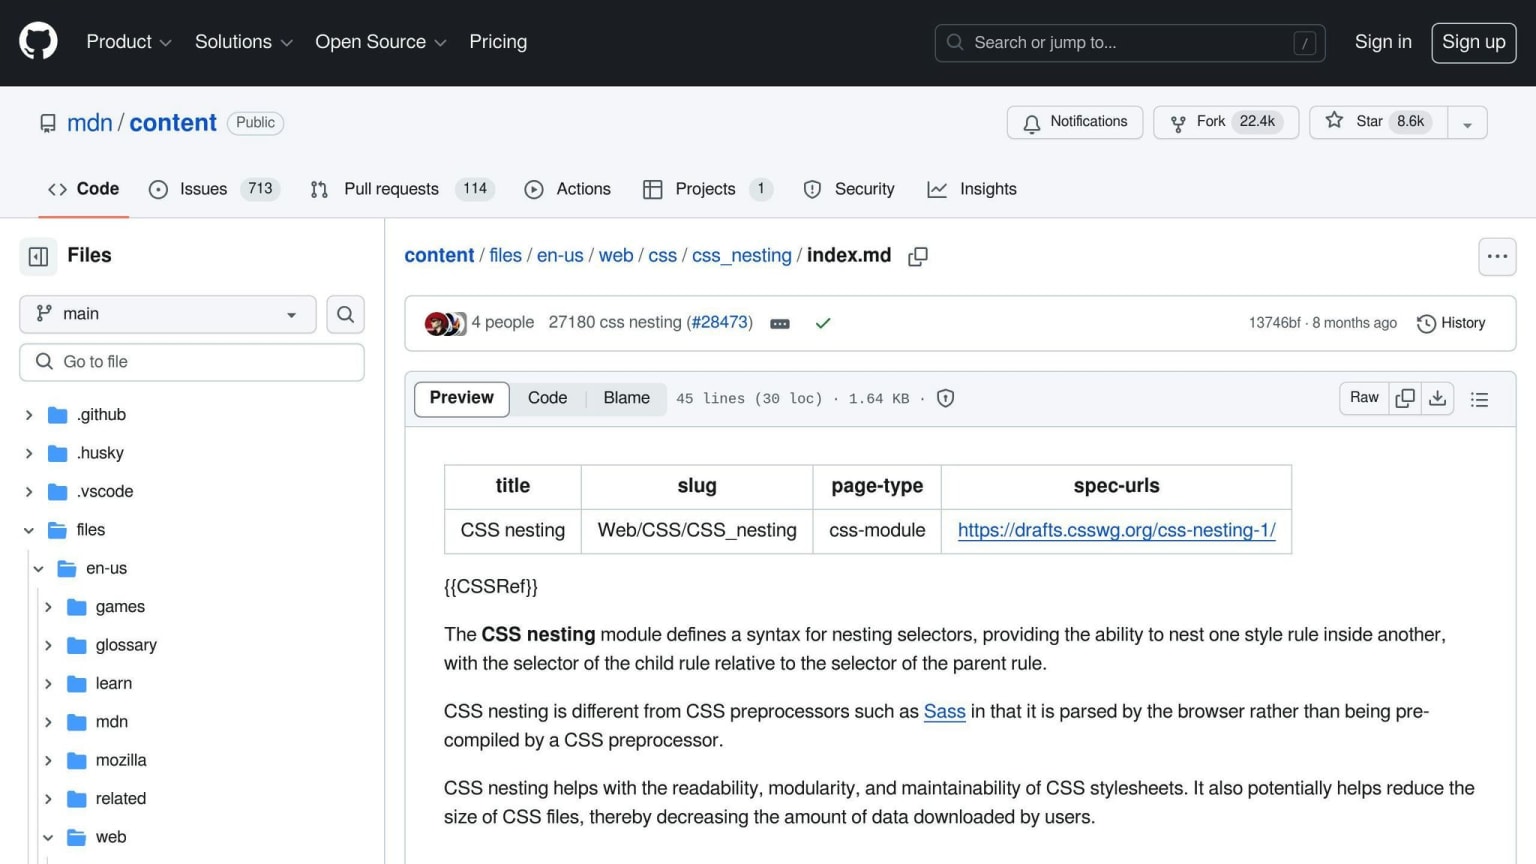The width and height of the screenshot is (1536, 864).
Task: Copy raw file contents icon
Action: coord(1405,398)
